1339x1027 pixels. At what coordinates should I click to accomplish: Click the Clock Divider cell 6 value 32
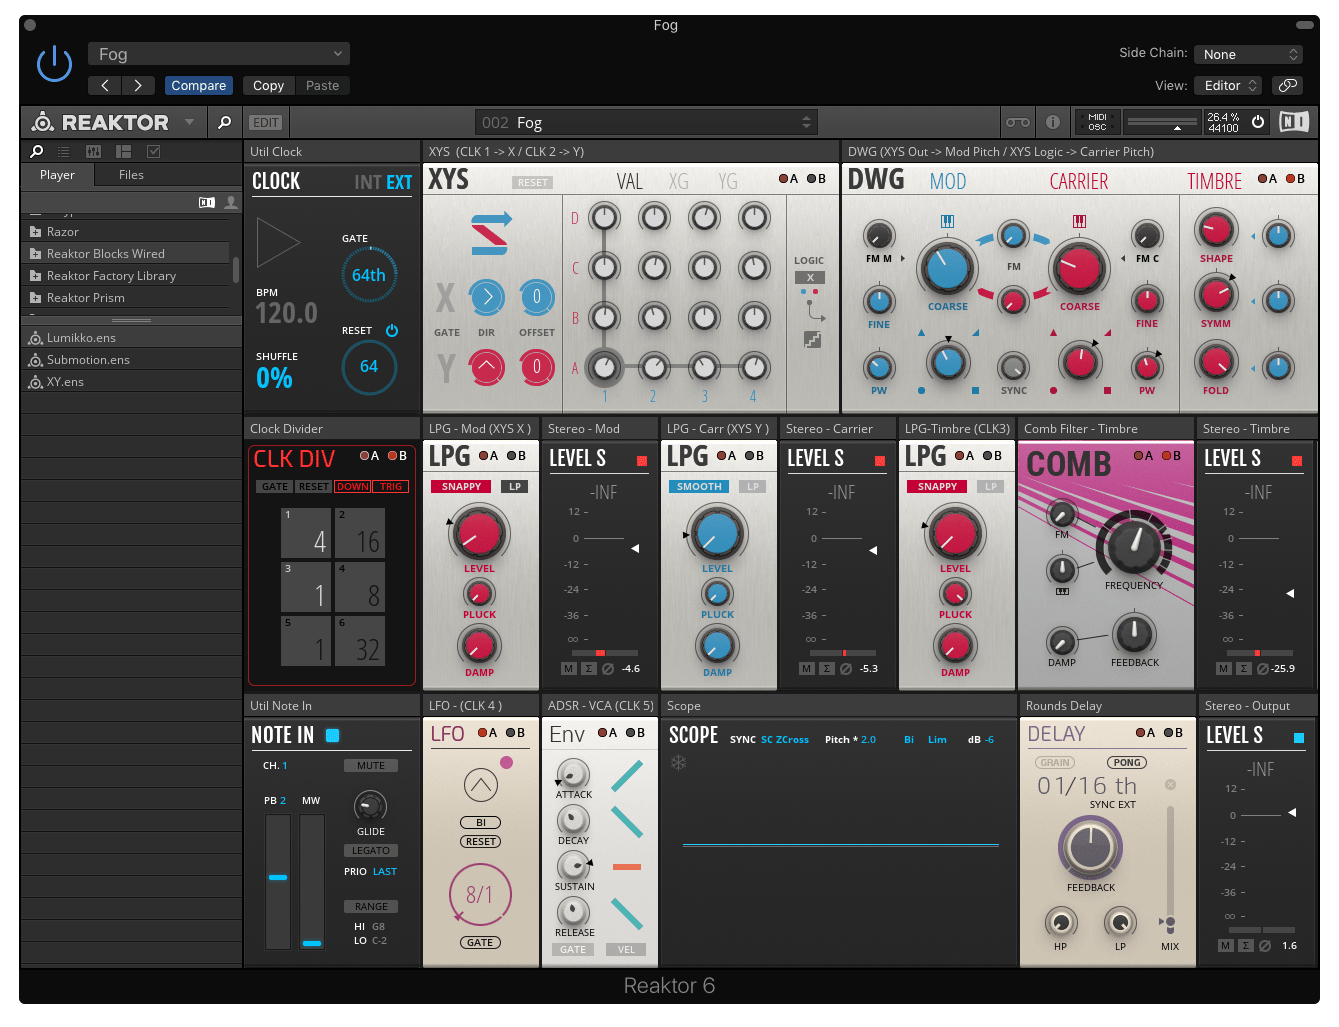pyautogui.click(x=361, y=641)
